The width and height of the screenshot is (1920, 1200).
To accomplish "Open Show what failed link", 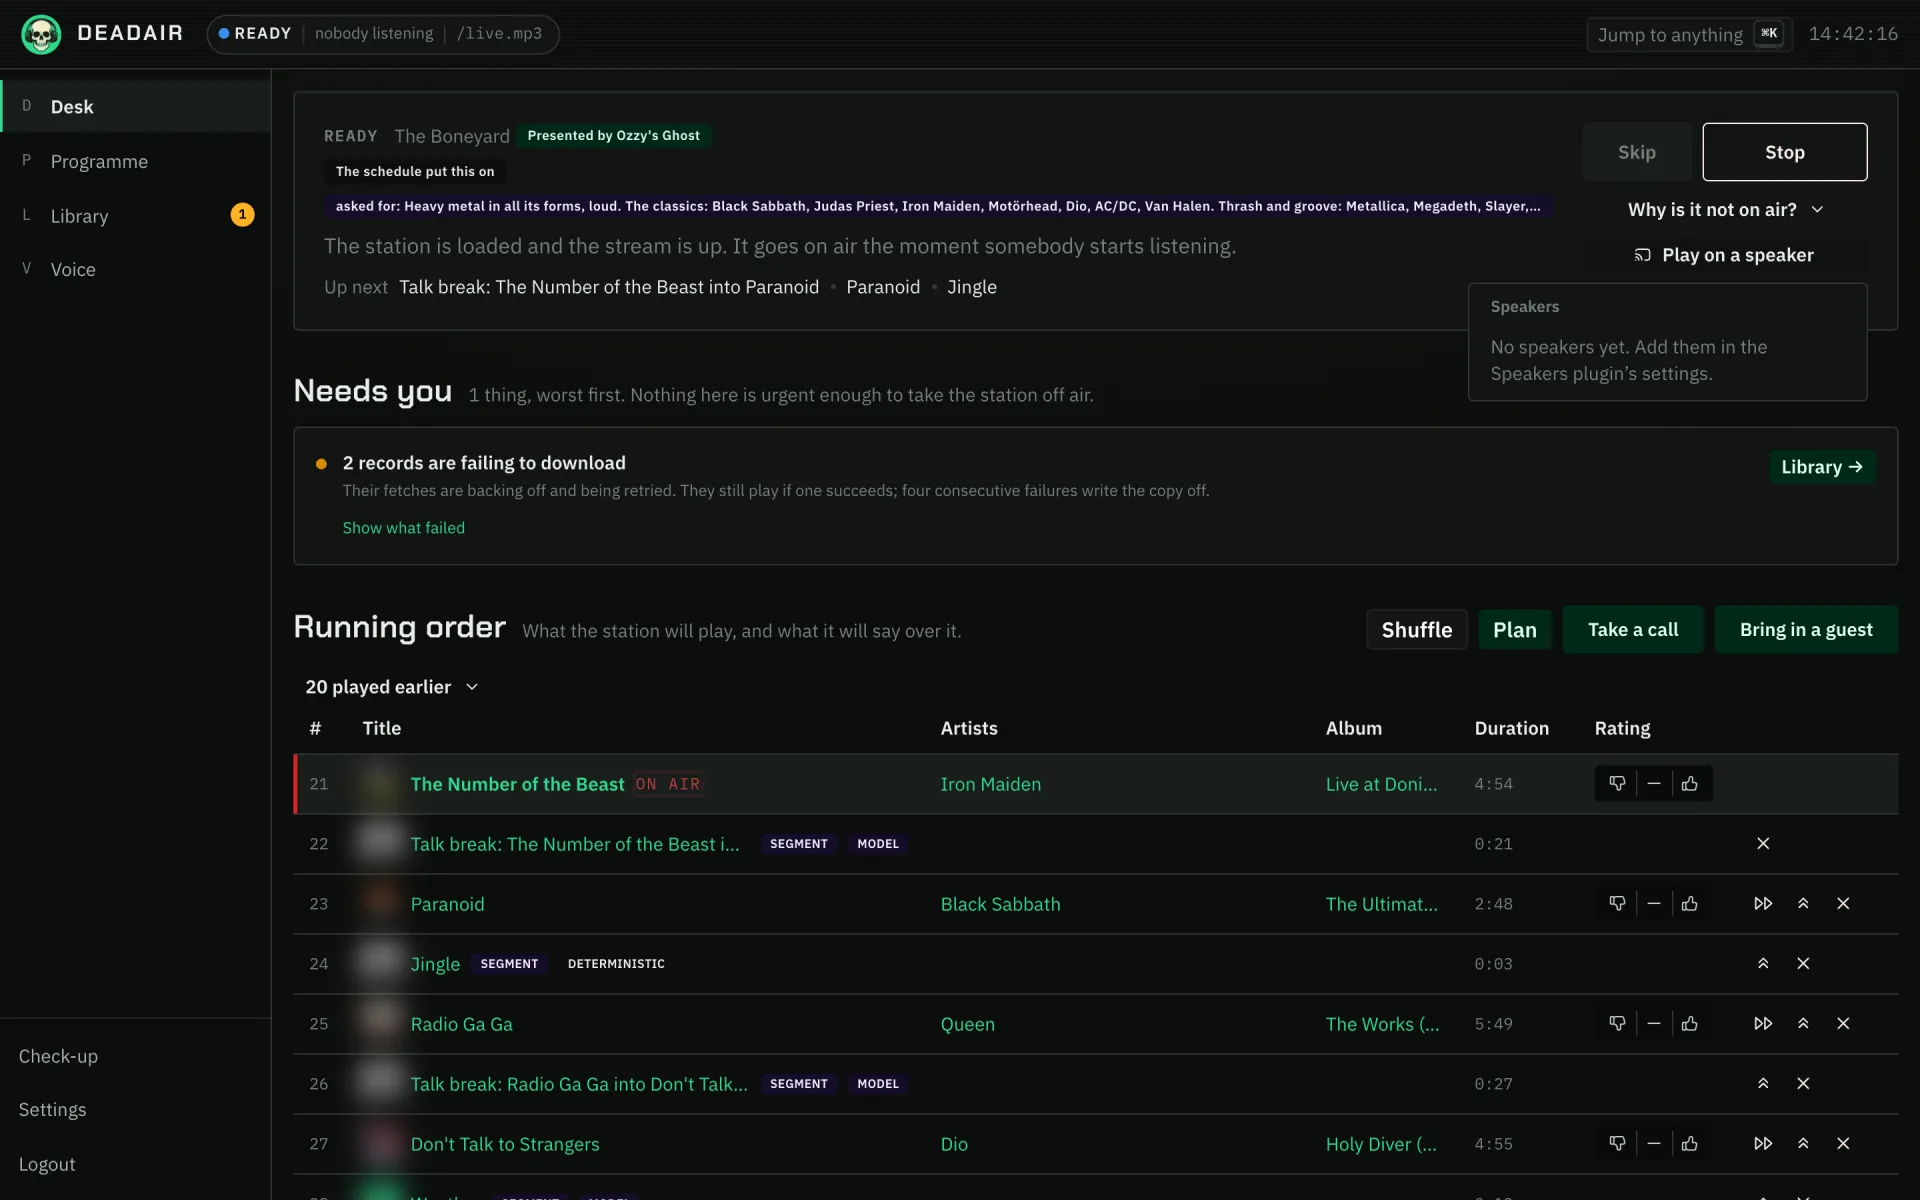I will click(x=404, y=528).
